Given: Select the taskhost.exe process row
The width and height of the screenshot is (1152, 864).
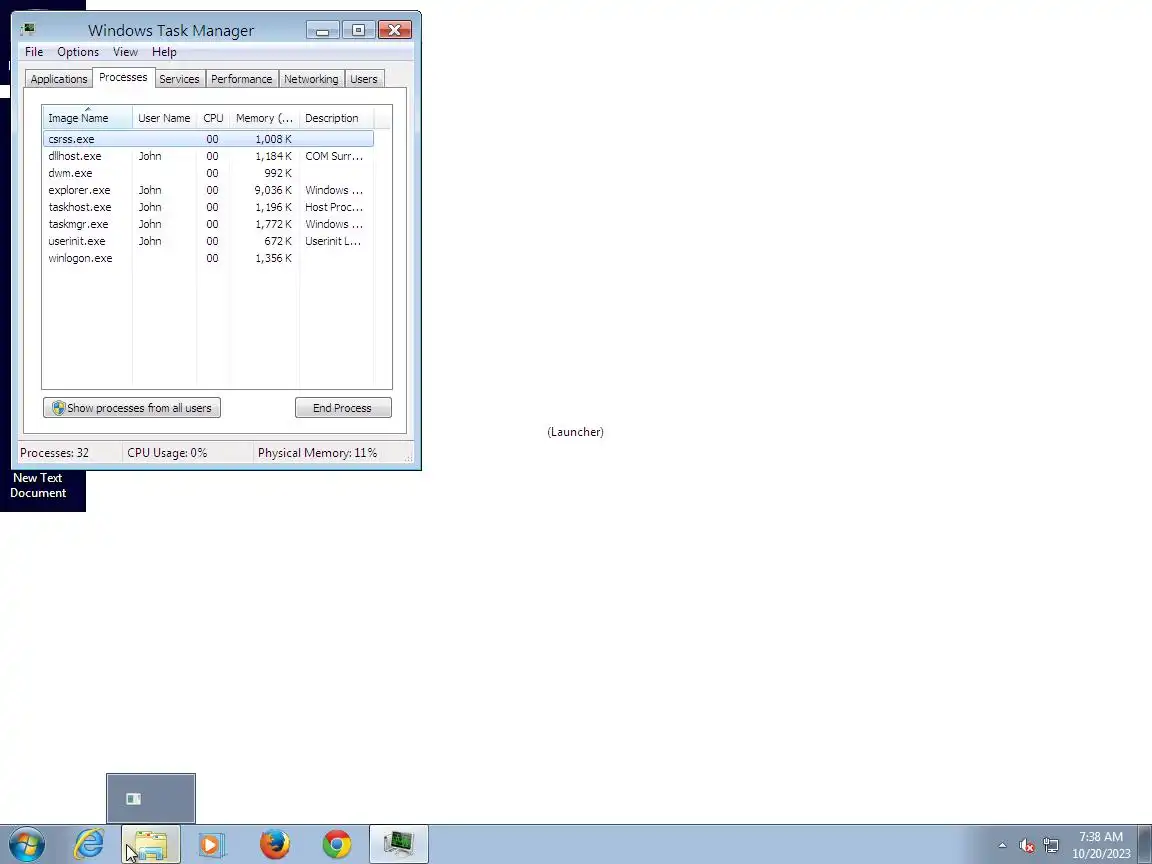Looking at the screenshot, I should (x=208, y=206).
